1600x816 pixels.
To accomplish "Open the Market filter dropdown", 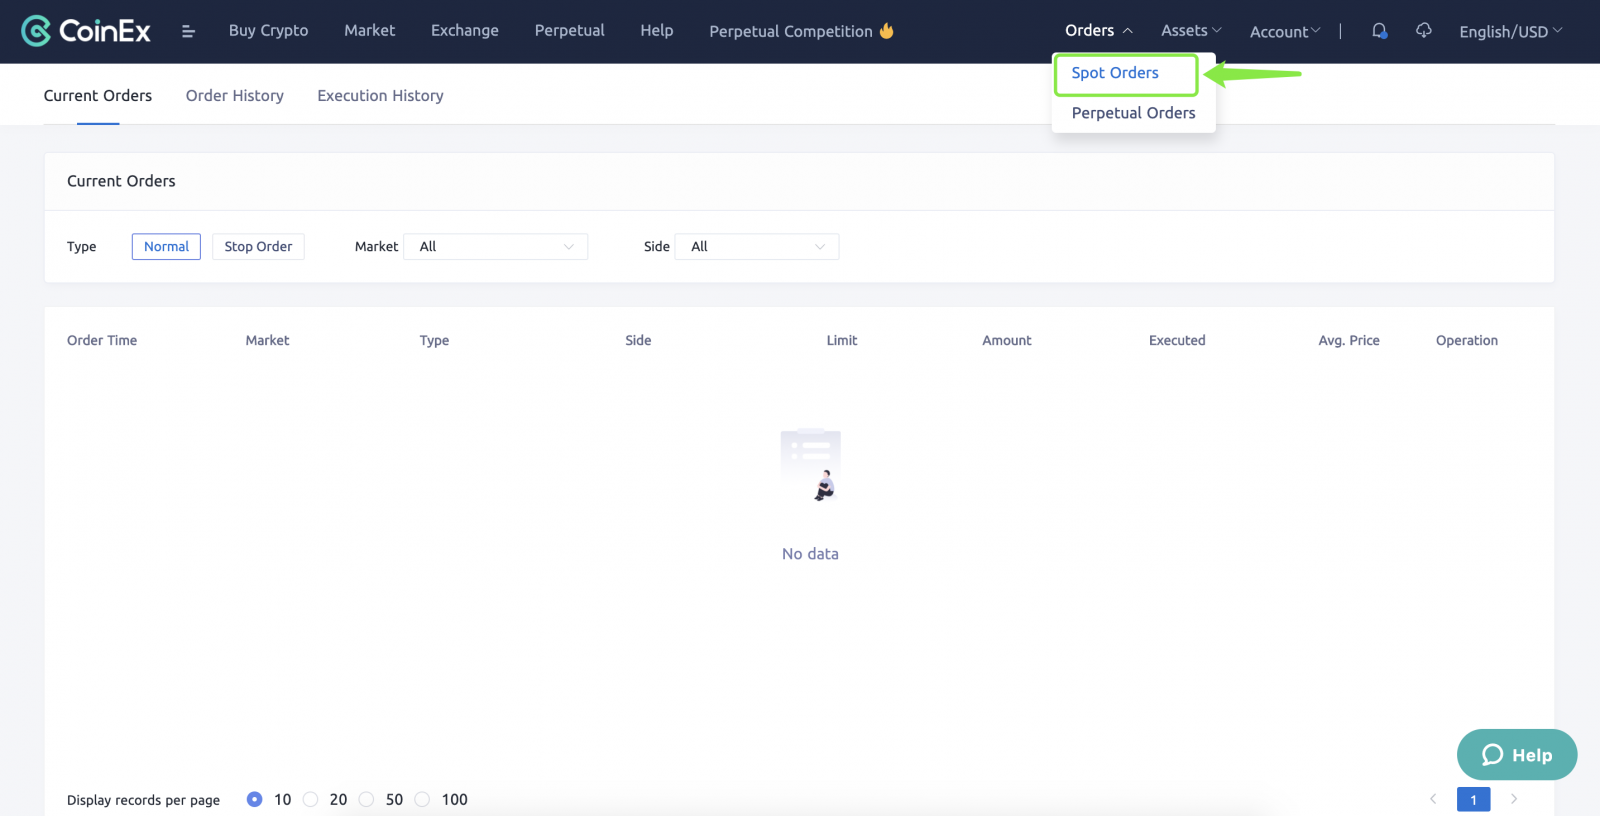I will click(495, 247).
